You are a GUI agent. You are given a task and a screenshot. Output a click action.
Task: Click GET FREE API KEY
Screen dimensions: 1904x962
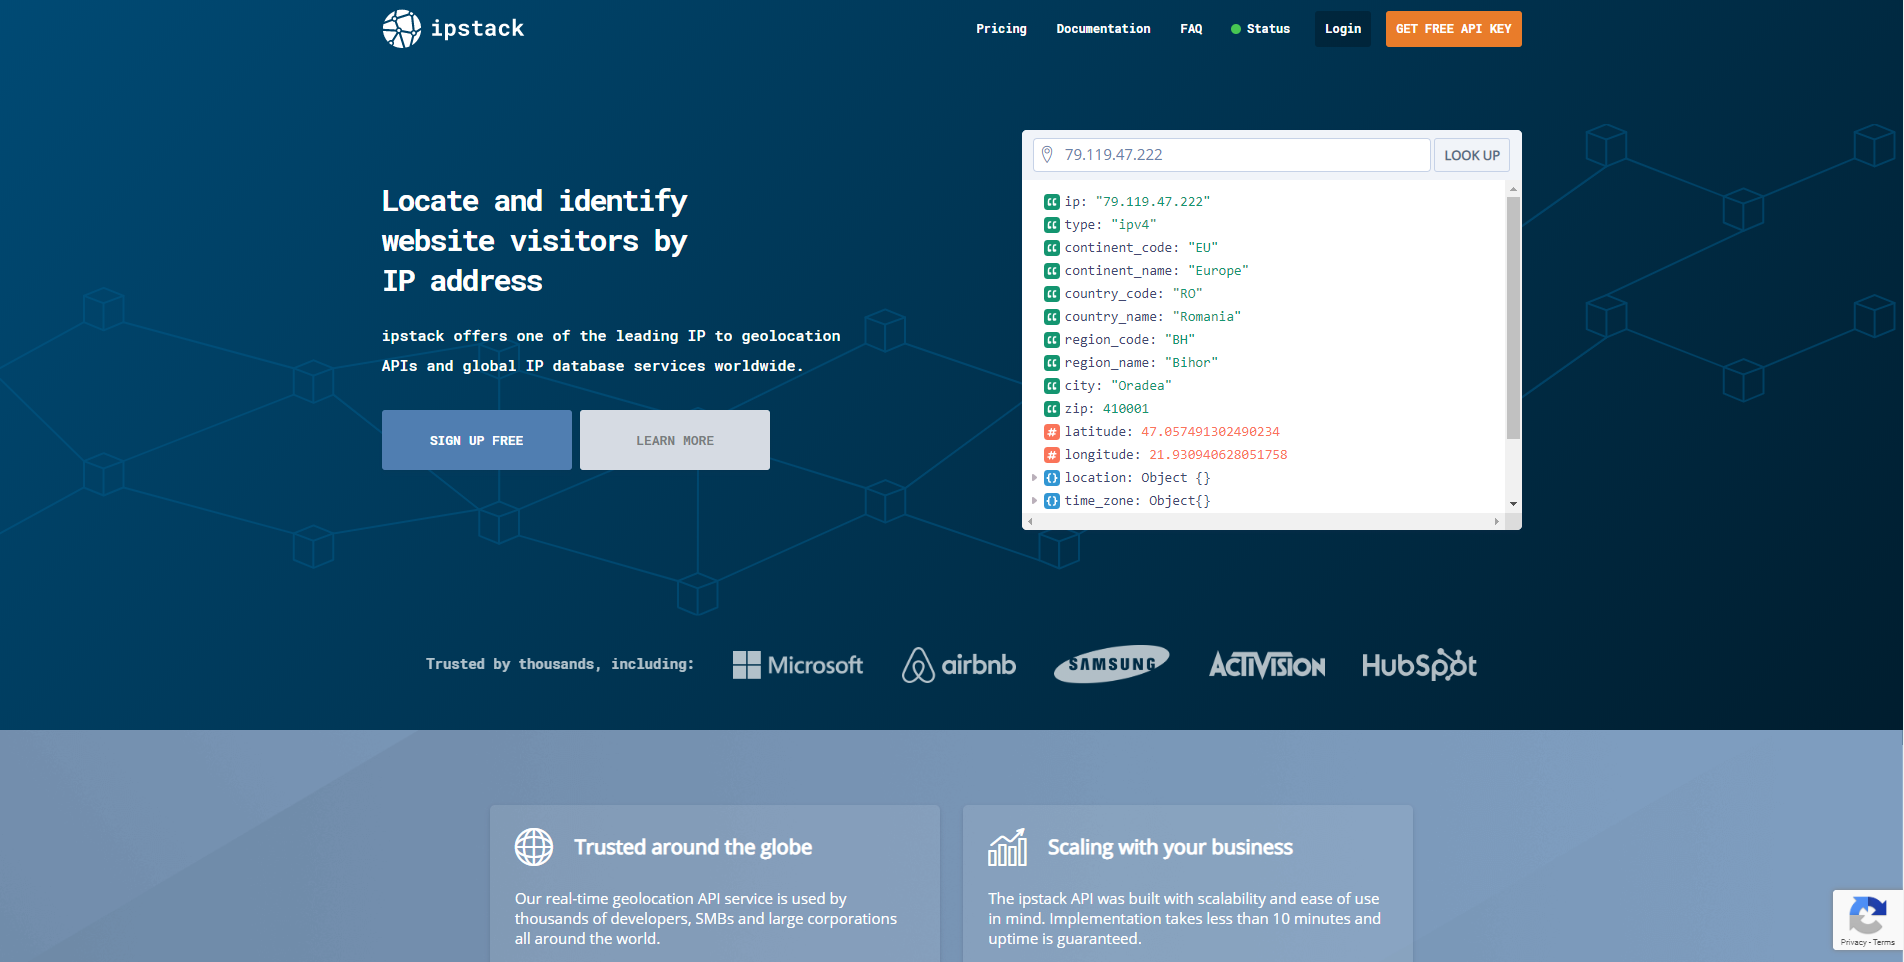1452,28
